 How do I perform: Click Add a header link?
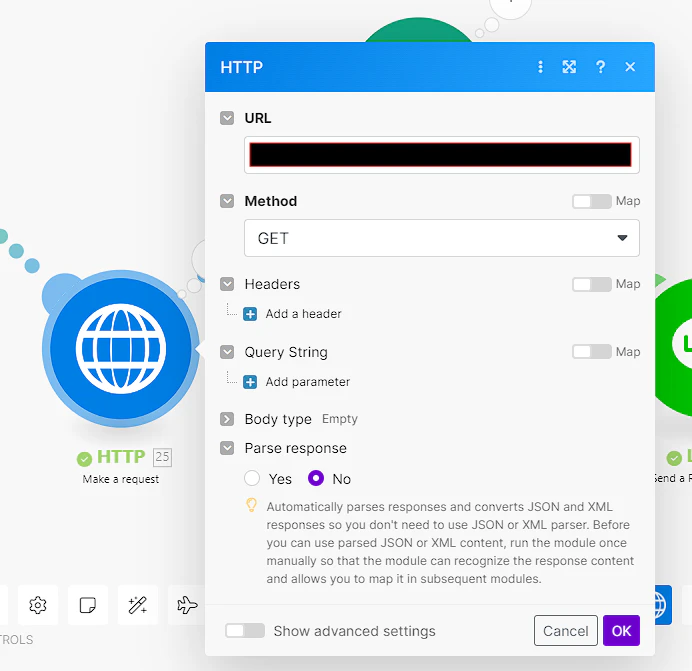click(x=303, y=314)
